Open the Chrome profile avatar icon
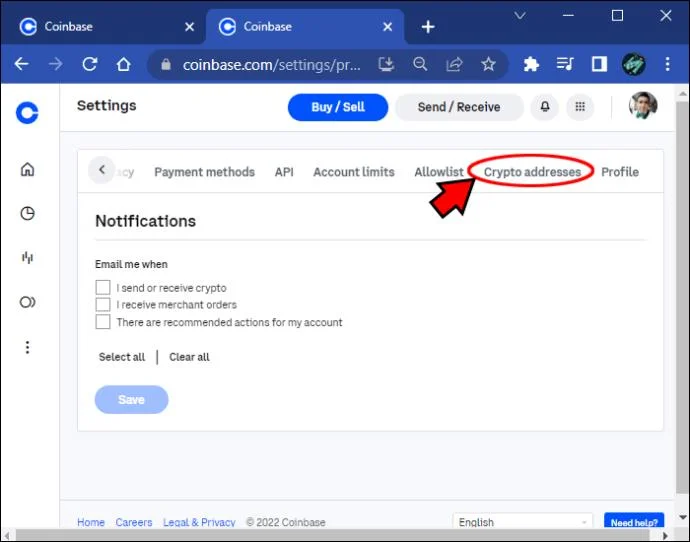 (x=634, y=64)
